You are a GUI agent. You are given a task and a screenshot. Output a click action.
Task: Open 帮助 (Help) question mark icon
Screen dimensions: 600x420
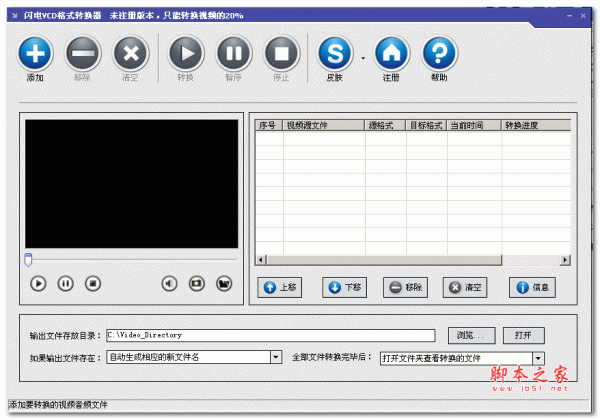439,53
